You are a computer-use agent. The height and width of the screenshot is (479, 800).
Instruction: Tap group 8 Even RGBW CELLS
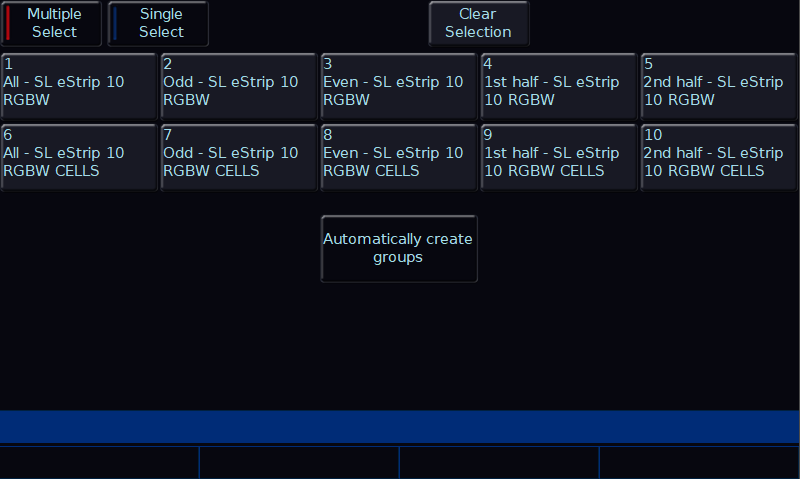[x=398, y=157]
